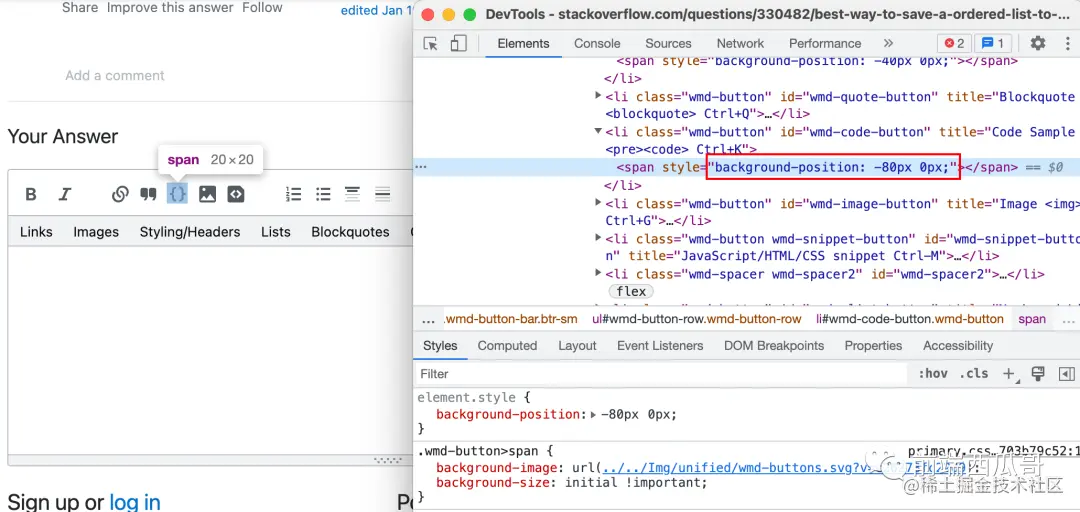The height and width of the screenshot is (512, 1080).
Task: Click Follow link under answer
Action: (x=262, y=8)
